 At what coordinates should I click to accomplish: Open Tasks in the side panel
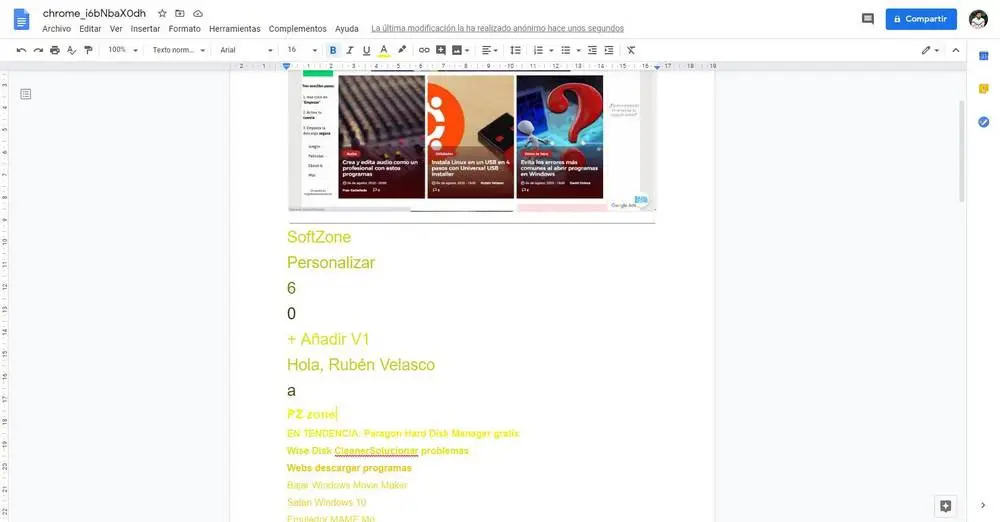(x=983, y=122)
